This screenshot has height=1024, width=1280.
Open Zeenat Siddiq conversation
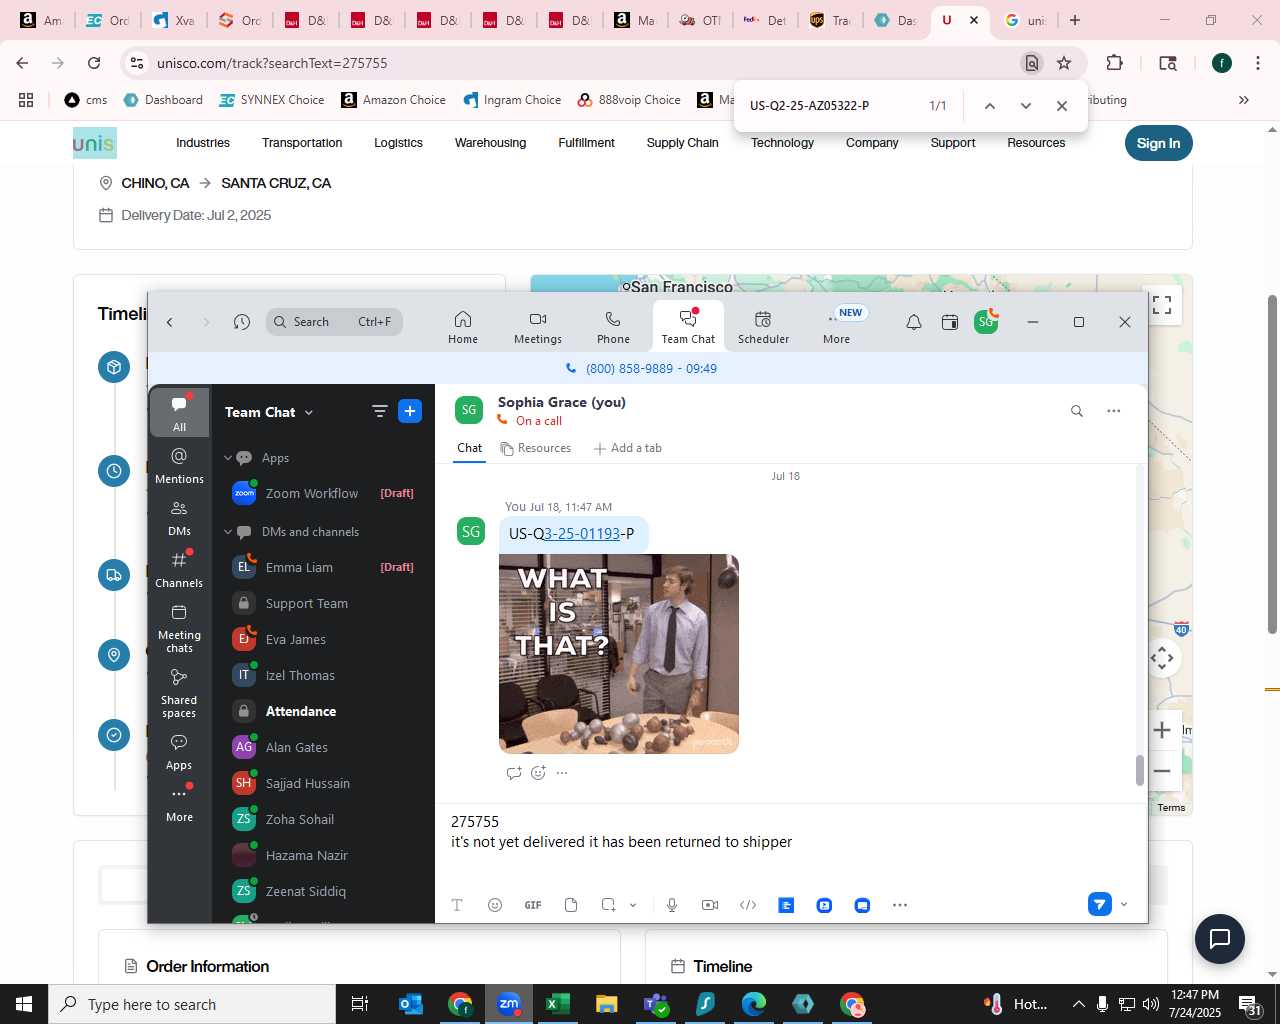pyautogui.click(x=323, y=891)
